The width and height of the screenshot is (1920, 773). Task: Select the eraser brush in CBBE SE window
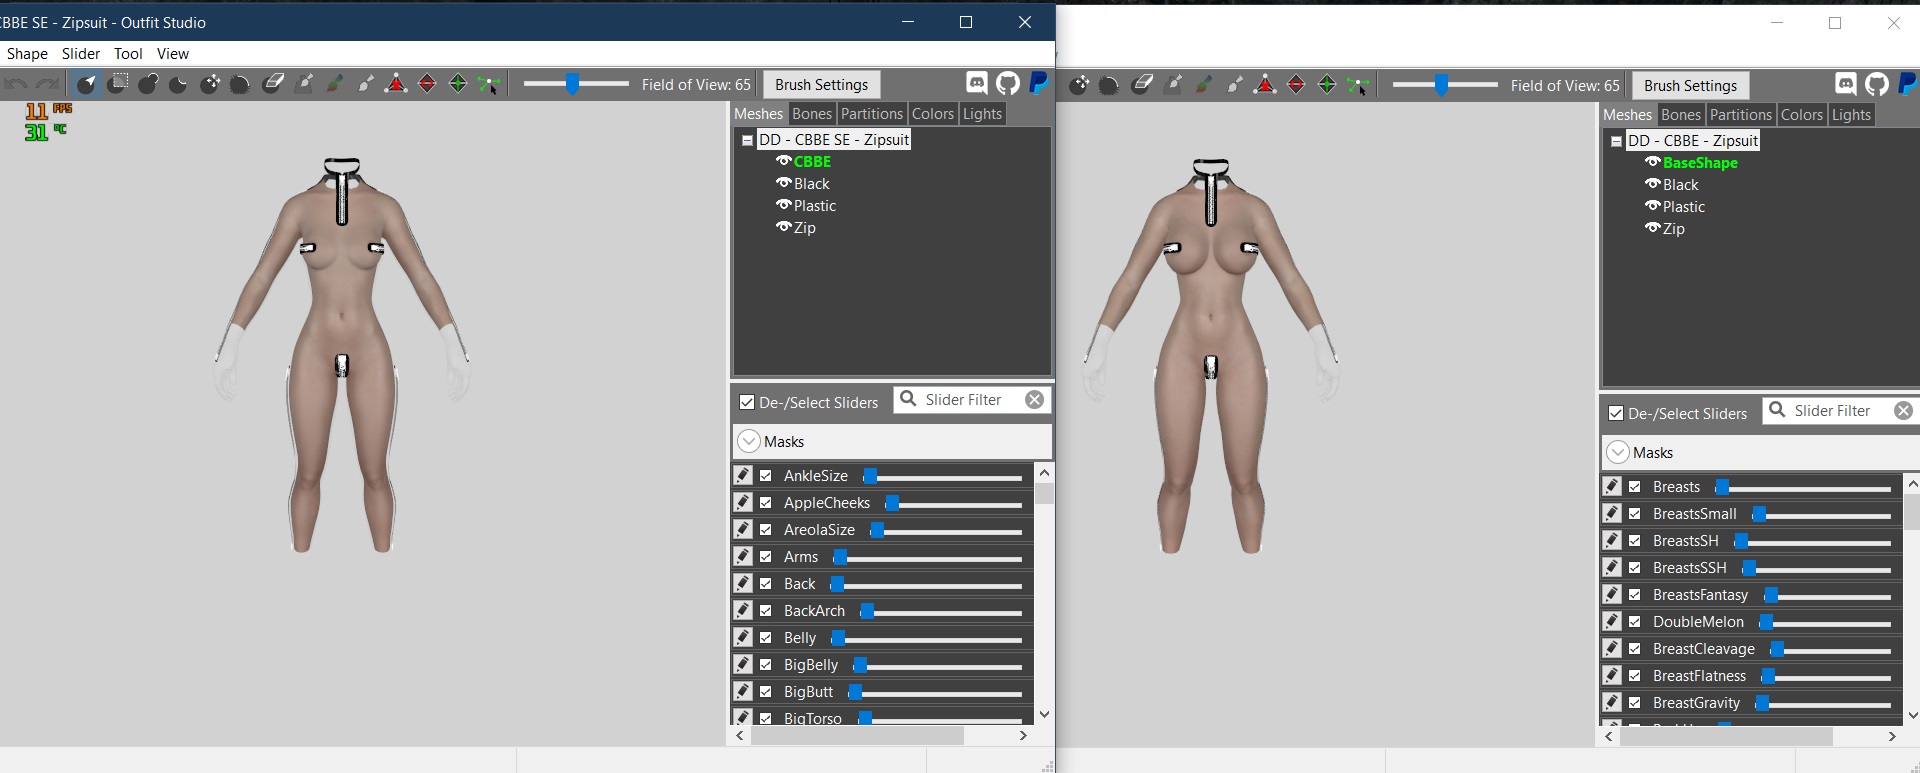pos(272,84)
